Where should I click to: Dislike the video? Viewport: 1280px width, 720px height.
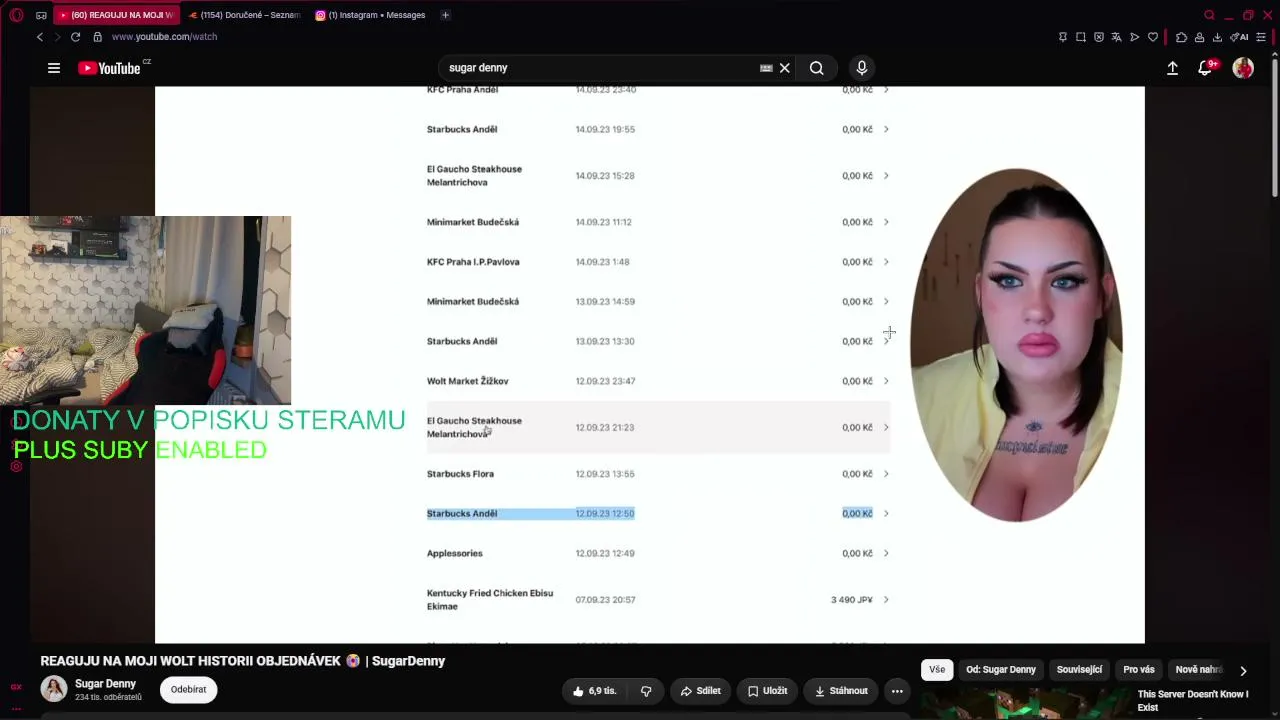pyautogui.click(x=646, y=691)
